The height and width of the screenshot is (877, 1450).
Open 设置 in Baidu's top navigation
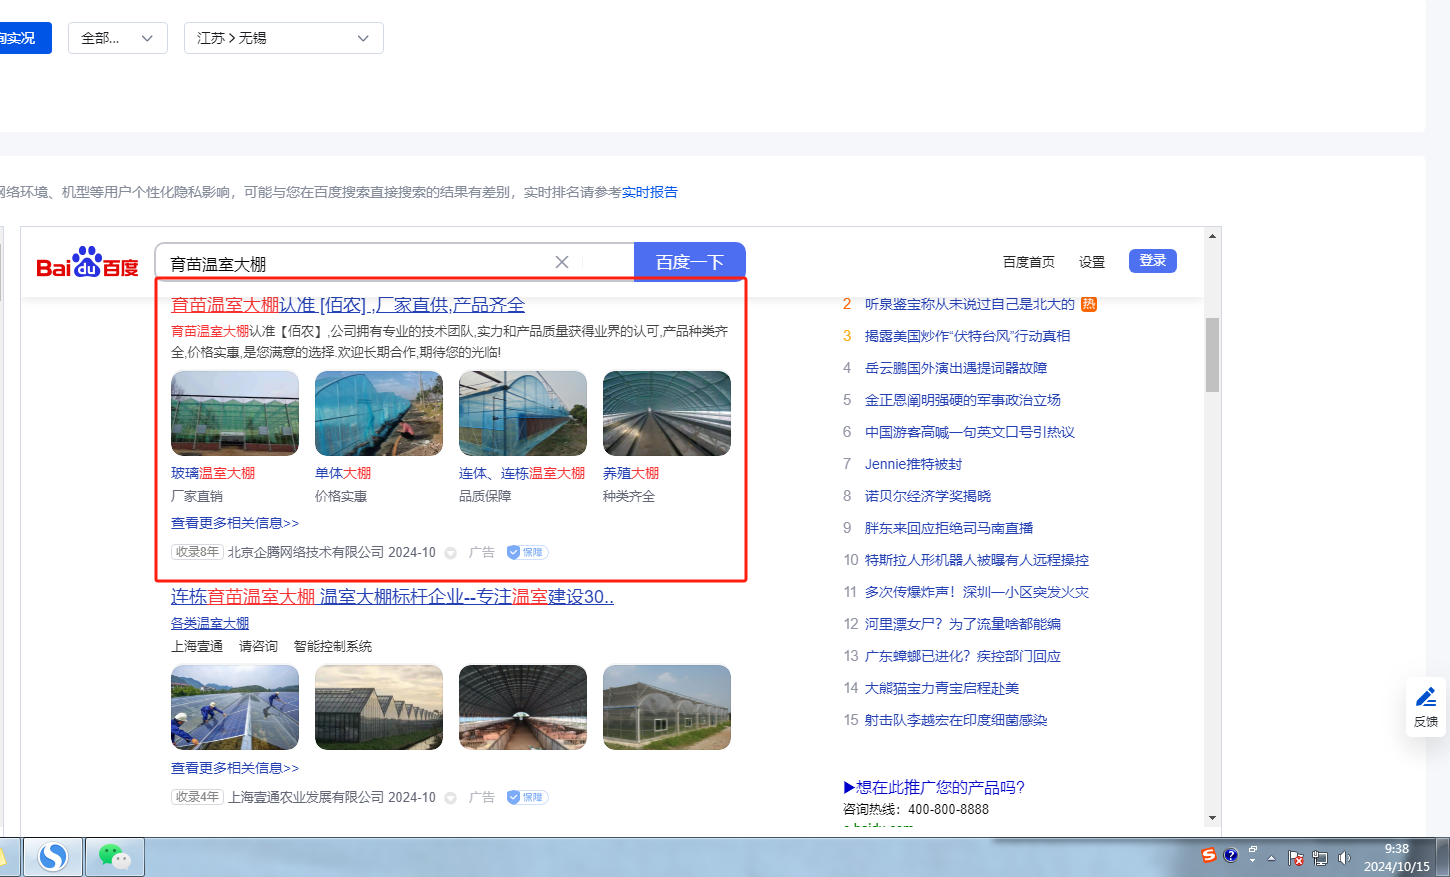click(1091, 262)
